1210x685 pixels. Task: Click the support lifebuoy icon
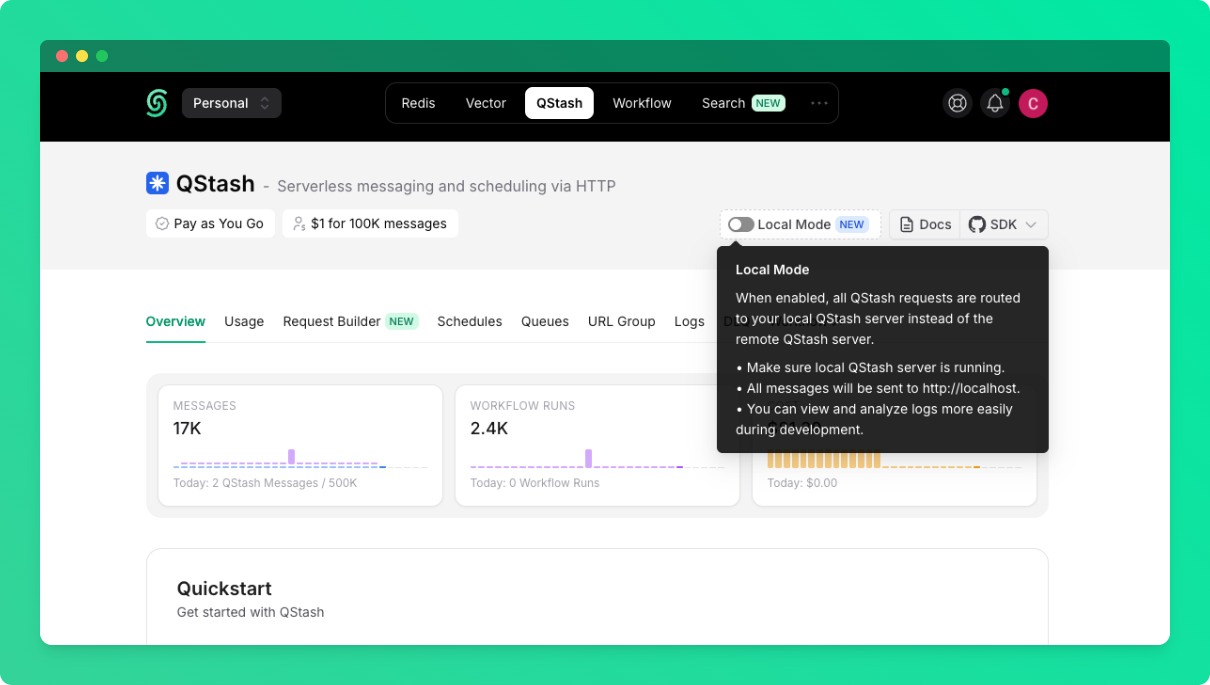coord(958,103)
